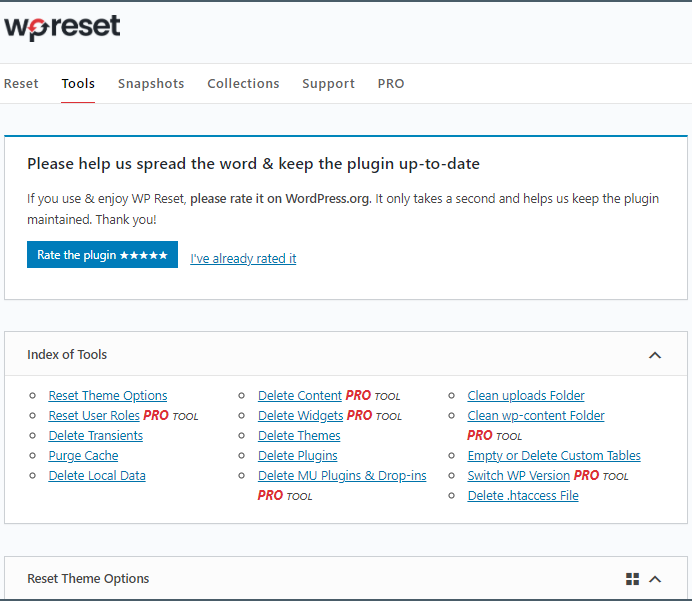
Task: Switch to the PRO tab
Action: (391, 83)
